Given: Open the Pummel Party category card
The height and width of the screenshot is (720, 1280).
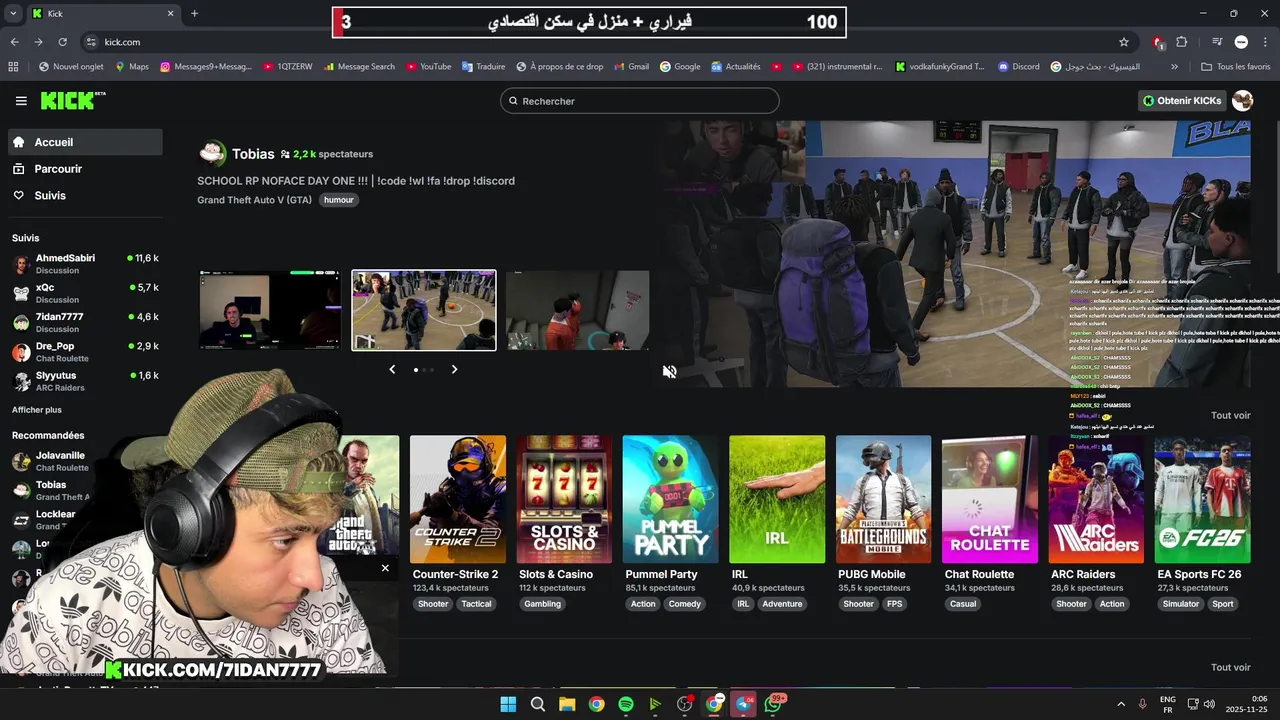Looking at the screenshot, I should [x=671, y=499].
